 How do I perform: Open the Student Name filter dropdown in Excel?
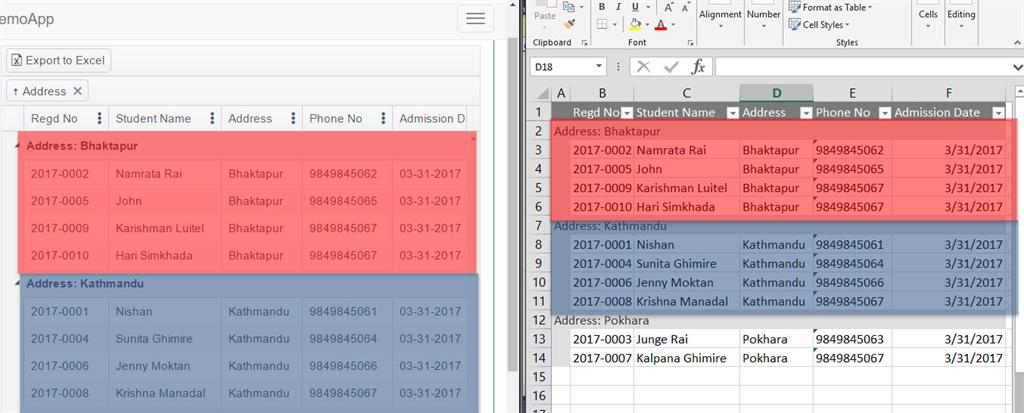coord(733,113)
